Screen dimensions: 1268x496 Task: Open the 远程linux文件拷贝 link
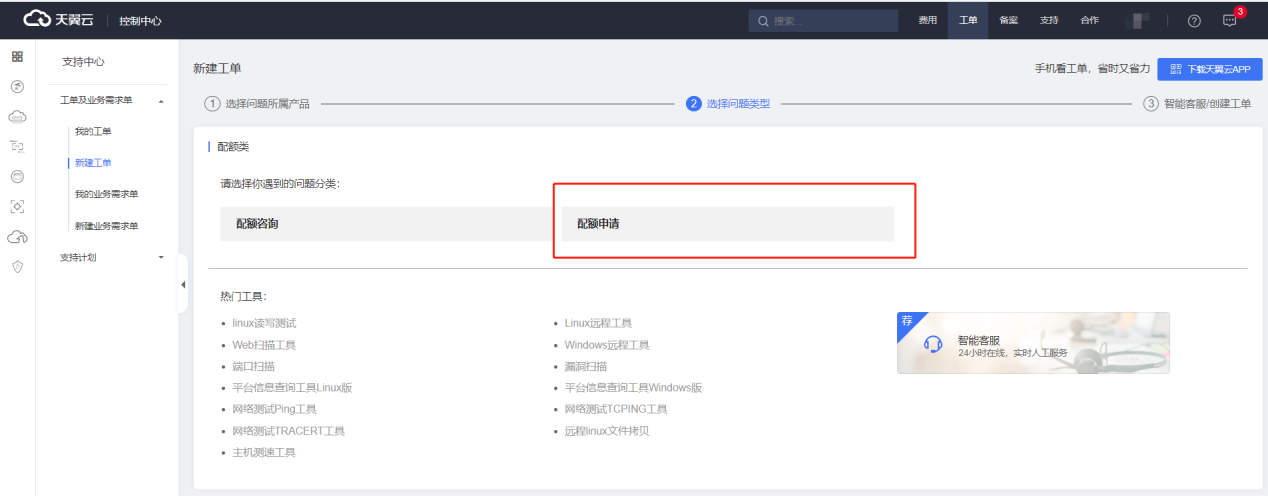pyautogui.click(x=607, y=431)
